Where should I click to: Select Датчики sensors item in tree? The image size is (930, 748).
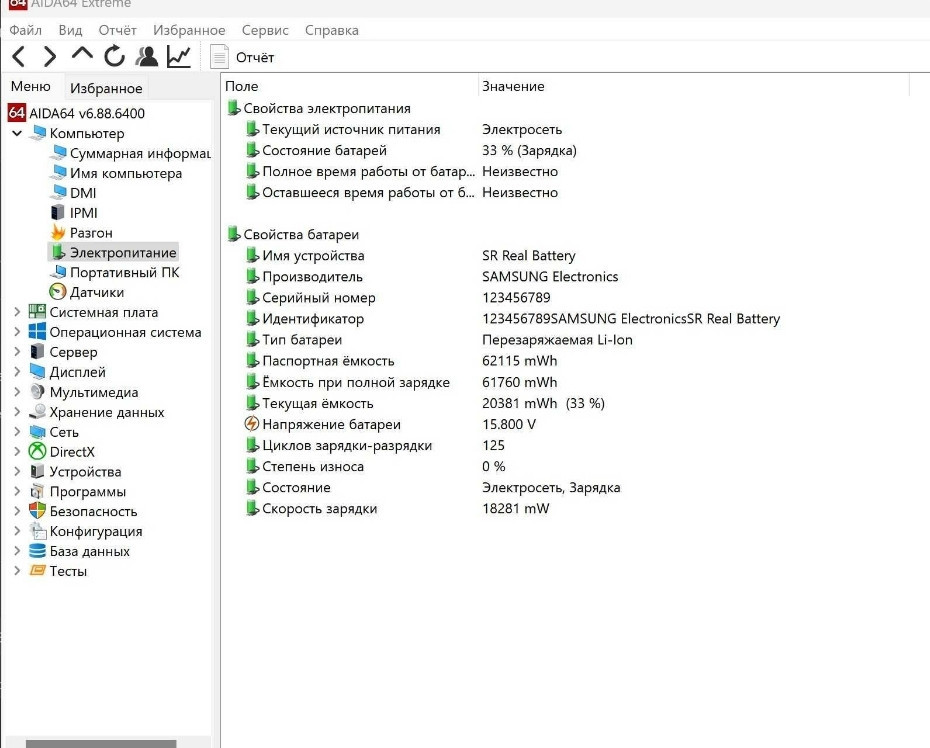(x=96, y=292)
